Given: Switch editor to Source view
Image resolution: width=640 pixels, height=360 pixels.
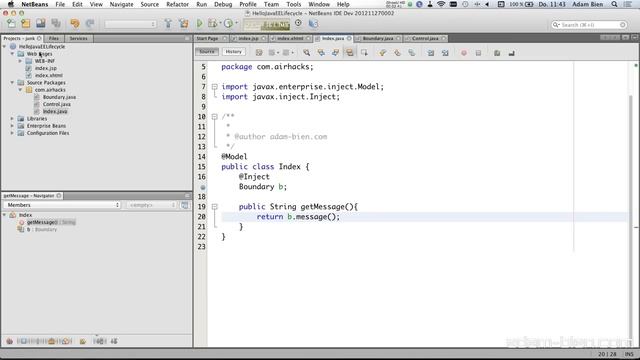Looking at the screenshot, I should pyautogui.click(x=207, y=52).
